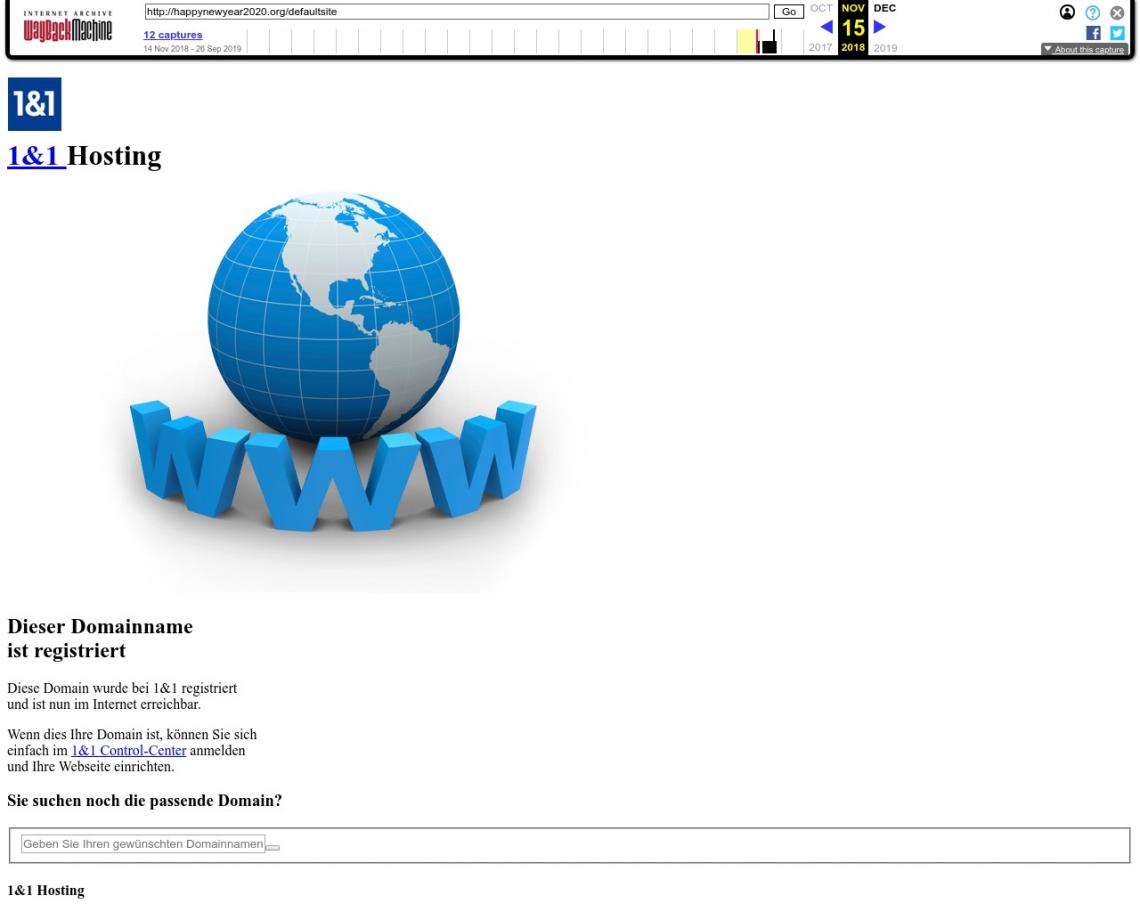
Task: Select the 2018 year label
Action: pos(854,47)
